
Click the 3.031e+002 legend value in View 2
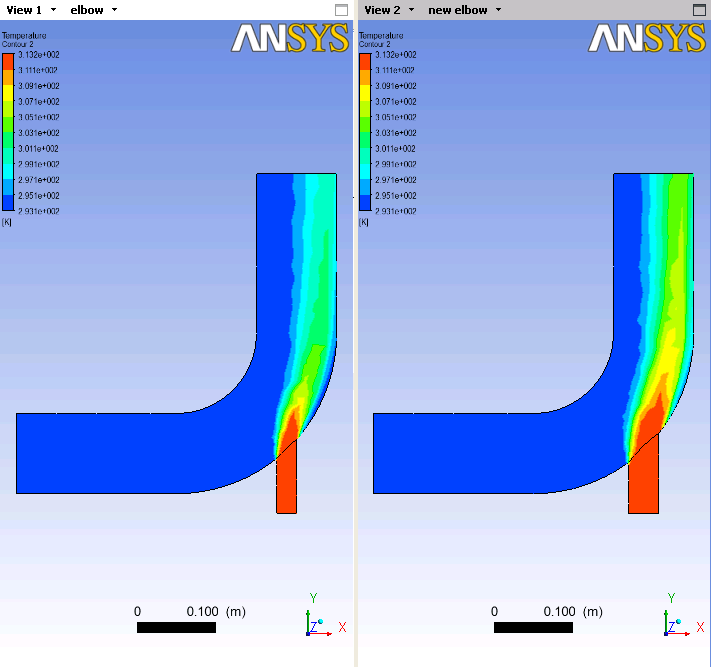(x=395, y=133)
